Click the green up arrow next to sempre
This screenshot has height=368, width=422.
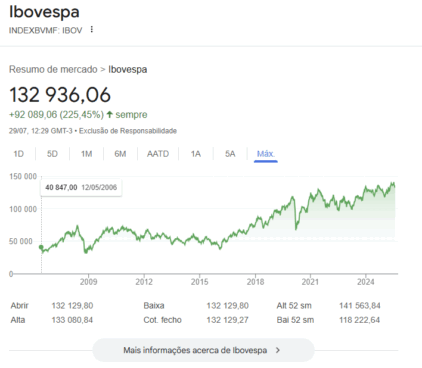109,115
